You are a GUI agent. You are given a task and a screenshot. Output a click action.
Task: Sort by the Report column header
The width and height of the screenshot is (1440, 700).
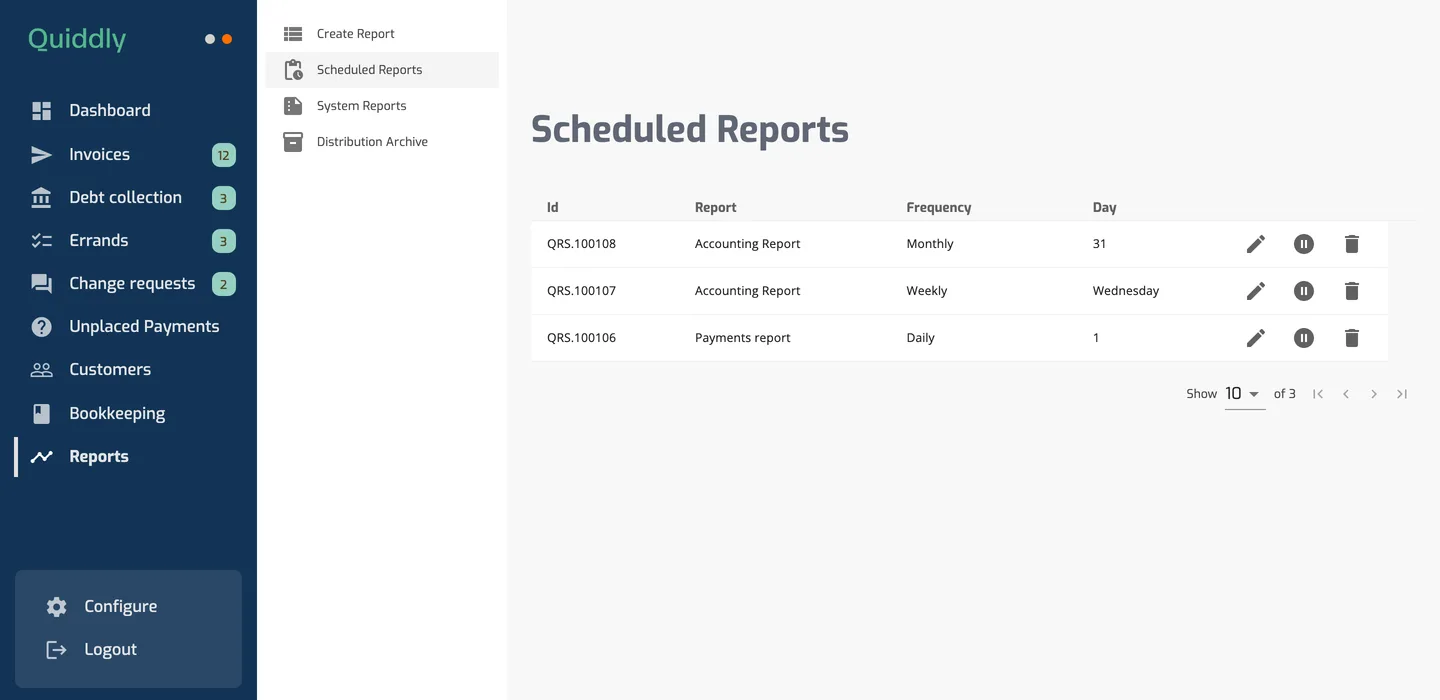pyautogui.click(x=716, y=208)
